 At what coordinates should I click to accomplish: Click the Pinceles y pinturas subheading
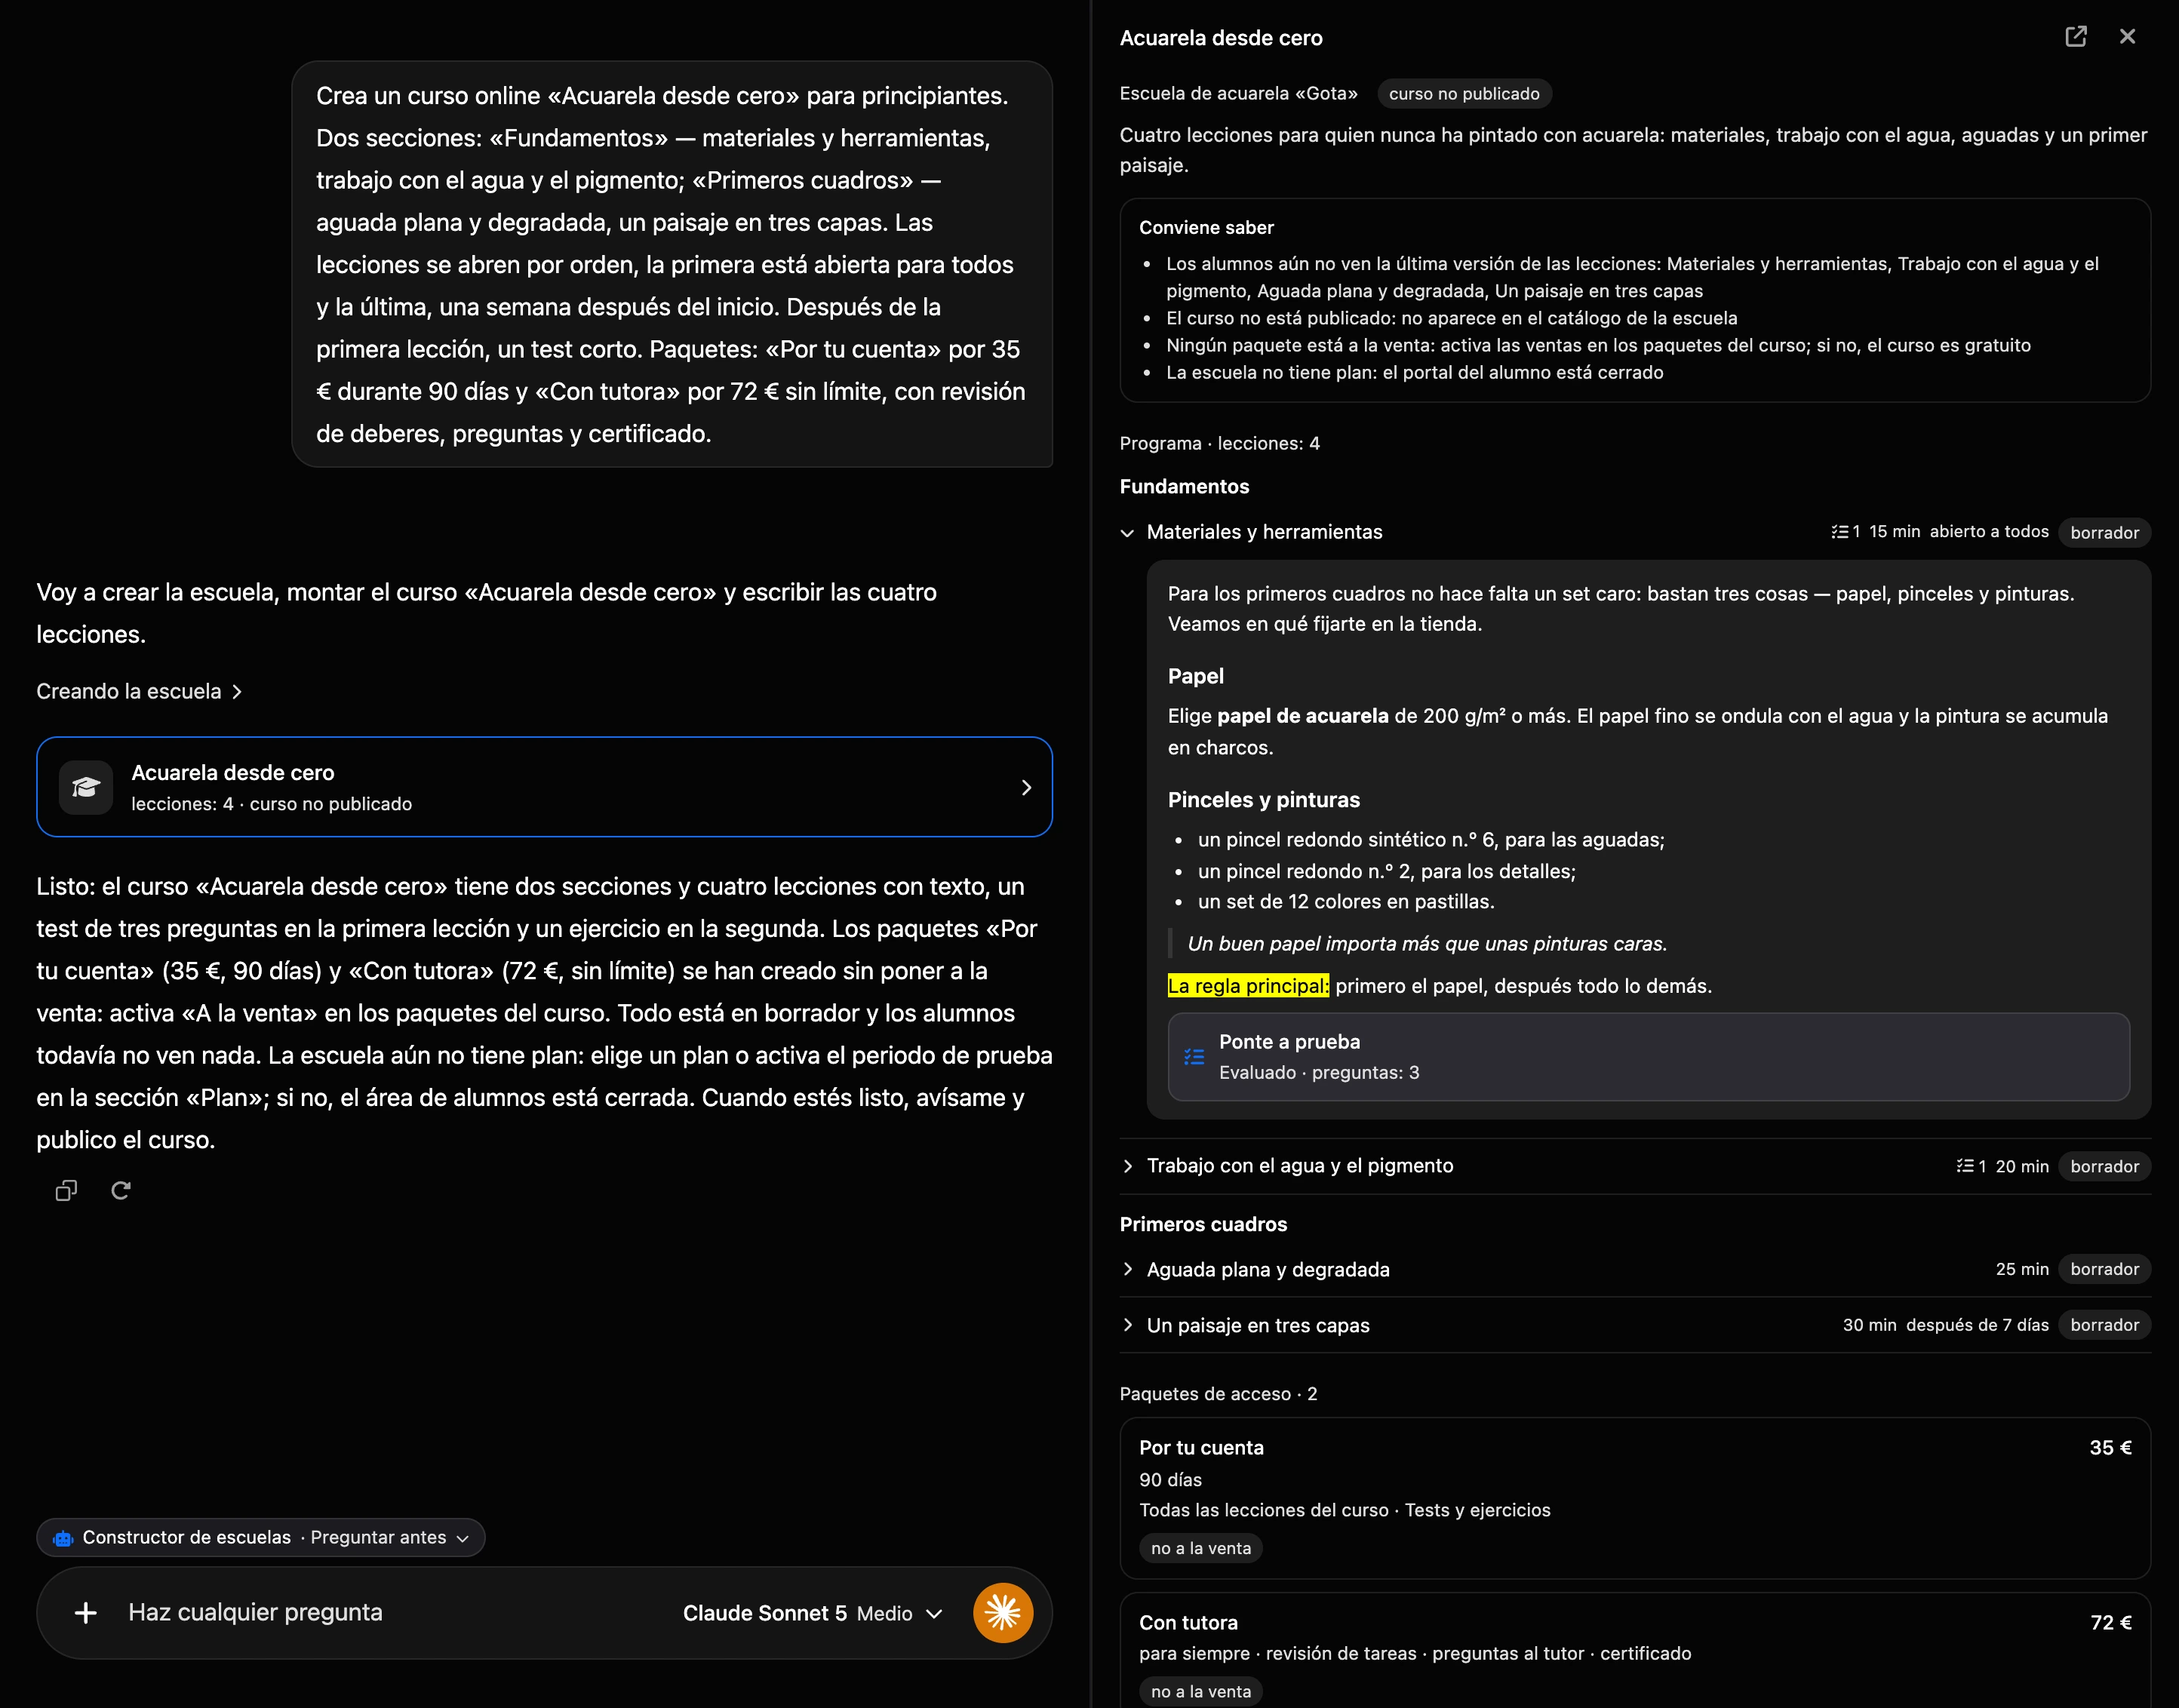pos(1263,800)
